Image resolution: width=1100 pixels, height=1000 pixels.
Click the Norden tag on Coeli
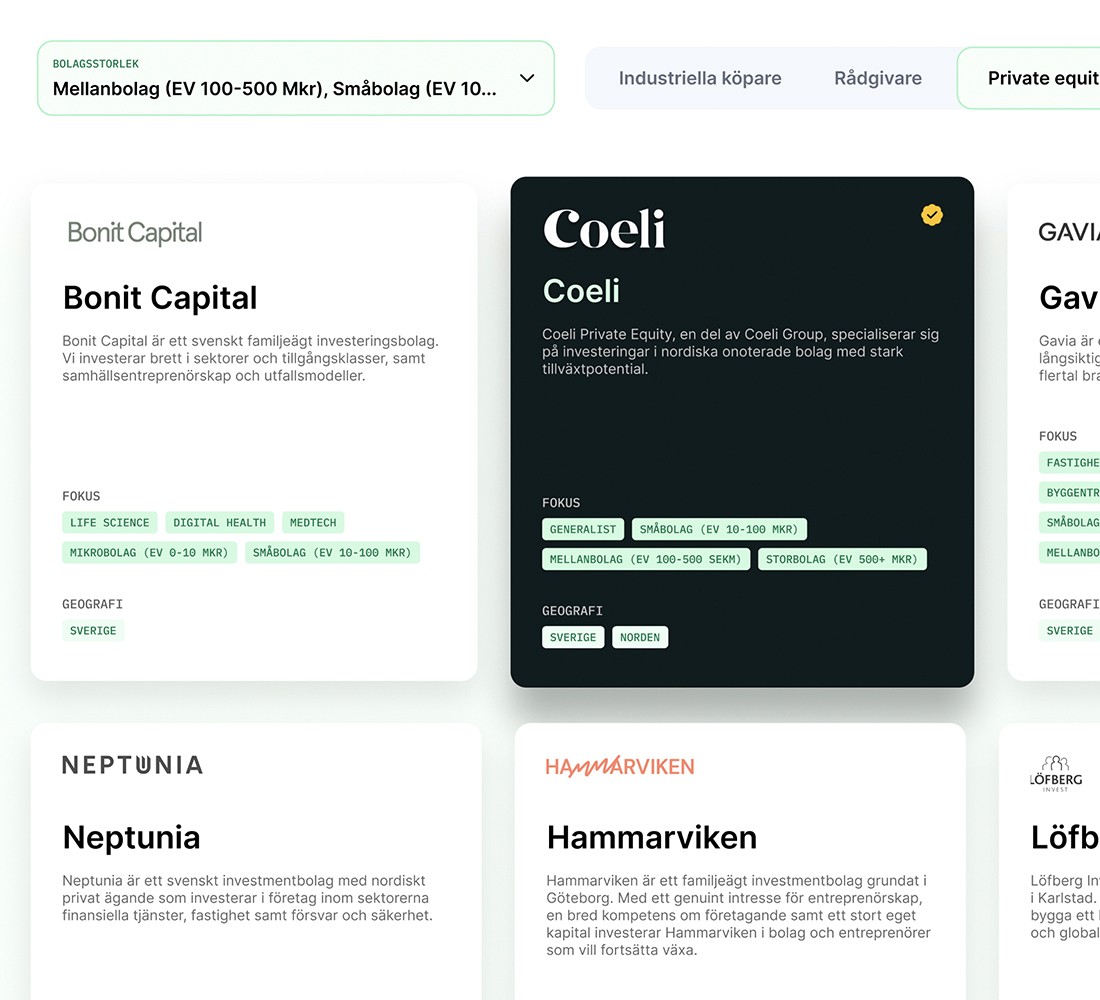coord(640,637)
